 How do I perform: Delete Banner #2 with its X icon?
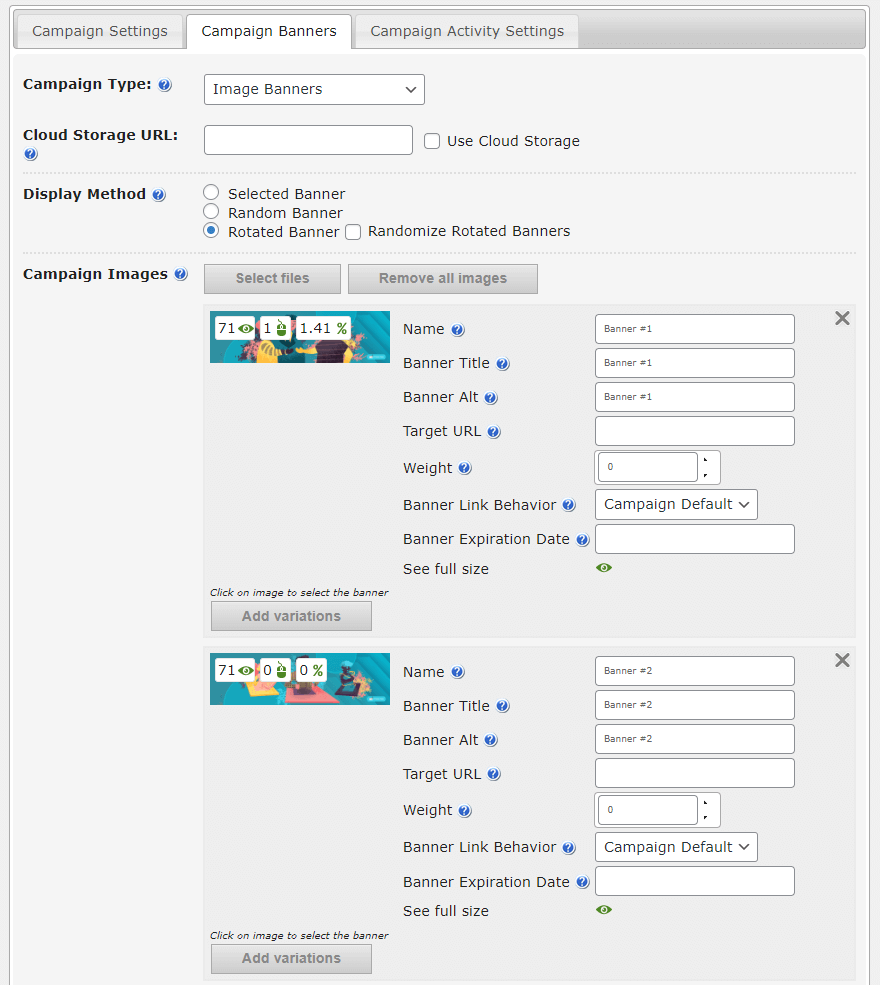842,660
